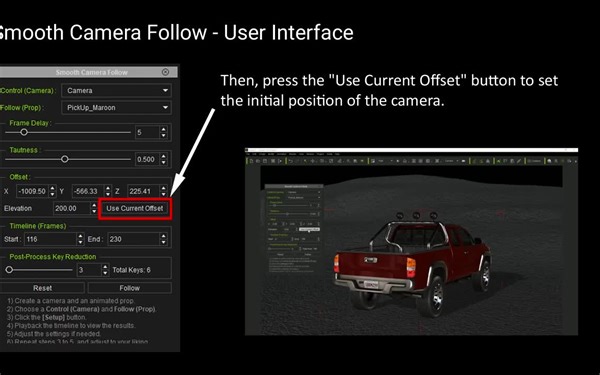Viewport: 600px width, 375px height.
Task: Click instruction 5 about adjusting settings
Action: pyautogui.click(x=54, y=334)
